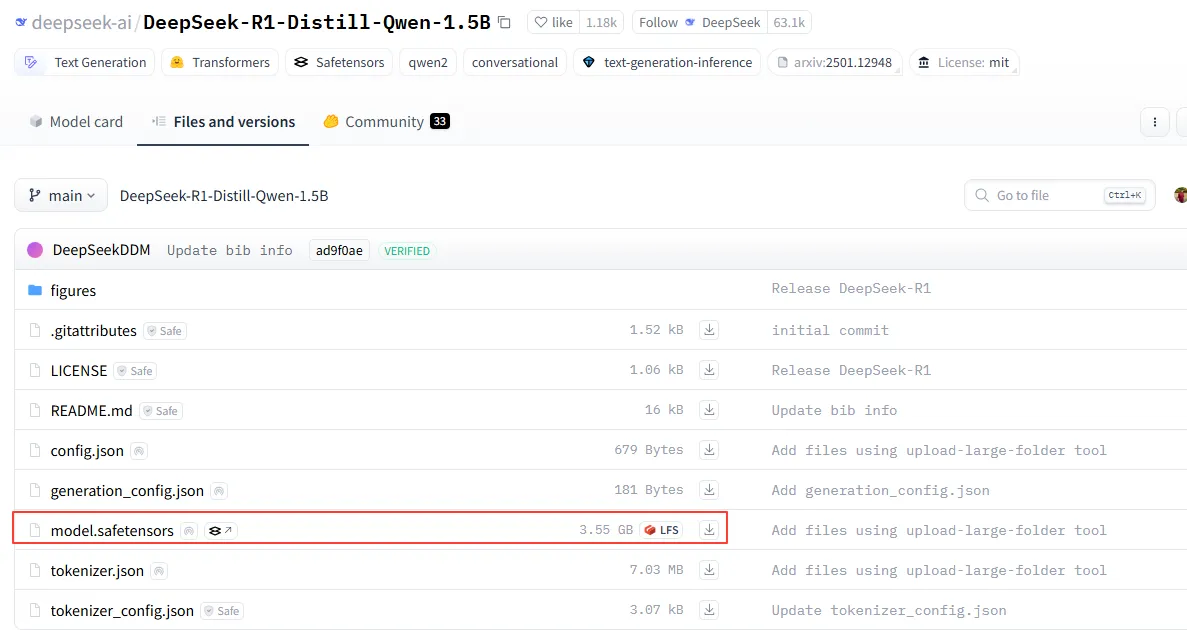Viewport: 1187px width, 630px height.
Task: Download the config.json file
Action: click(x=709, y=450)
